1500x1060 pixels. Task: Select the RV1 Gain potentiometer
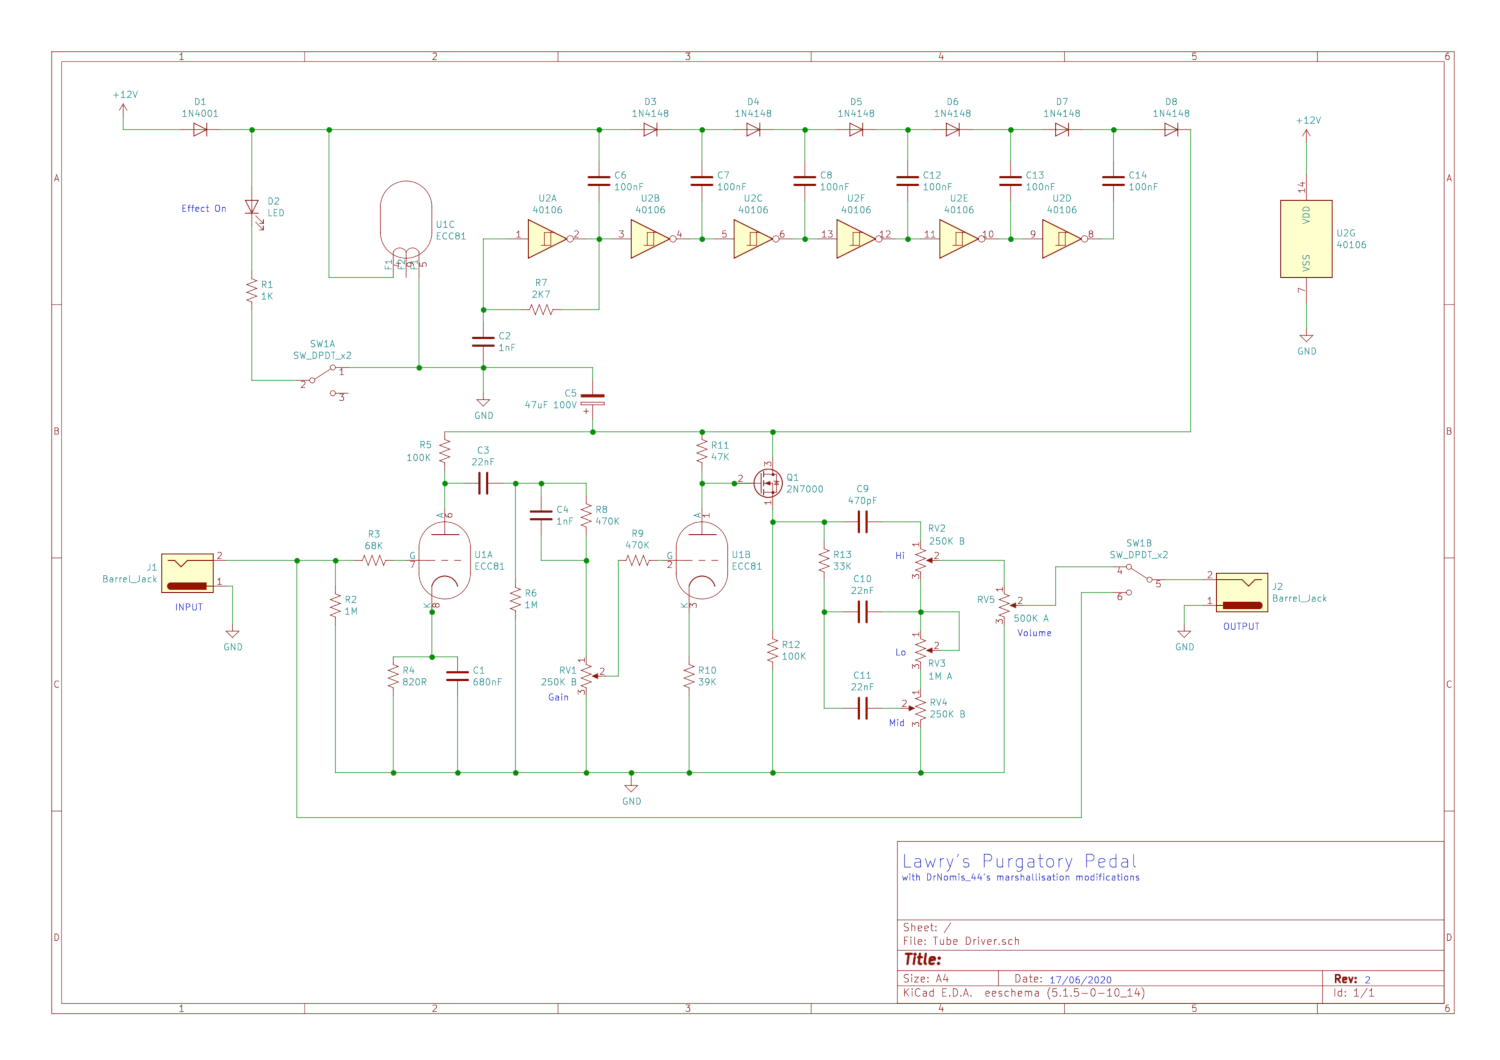[x=587, y=676]
